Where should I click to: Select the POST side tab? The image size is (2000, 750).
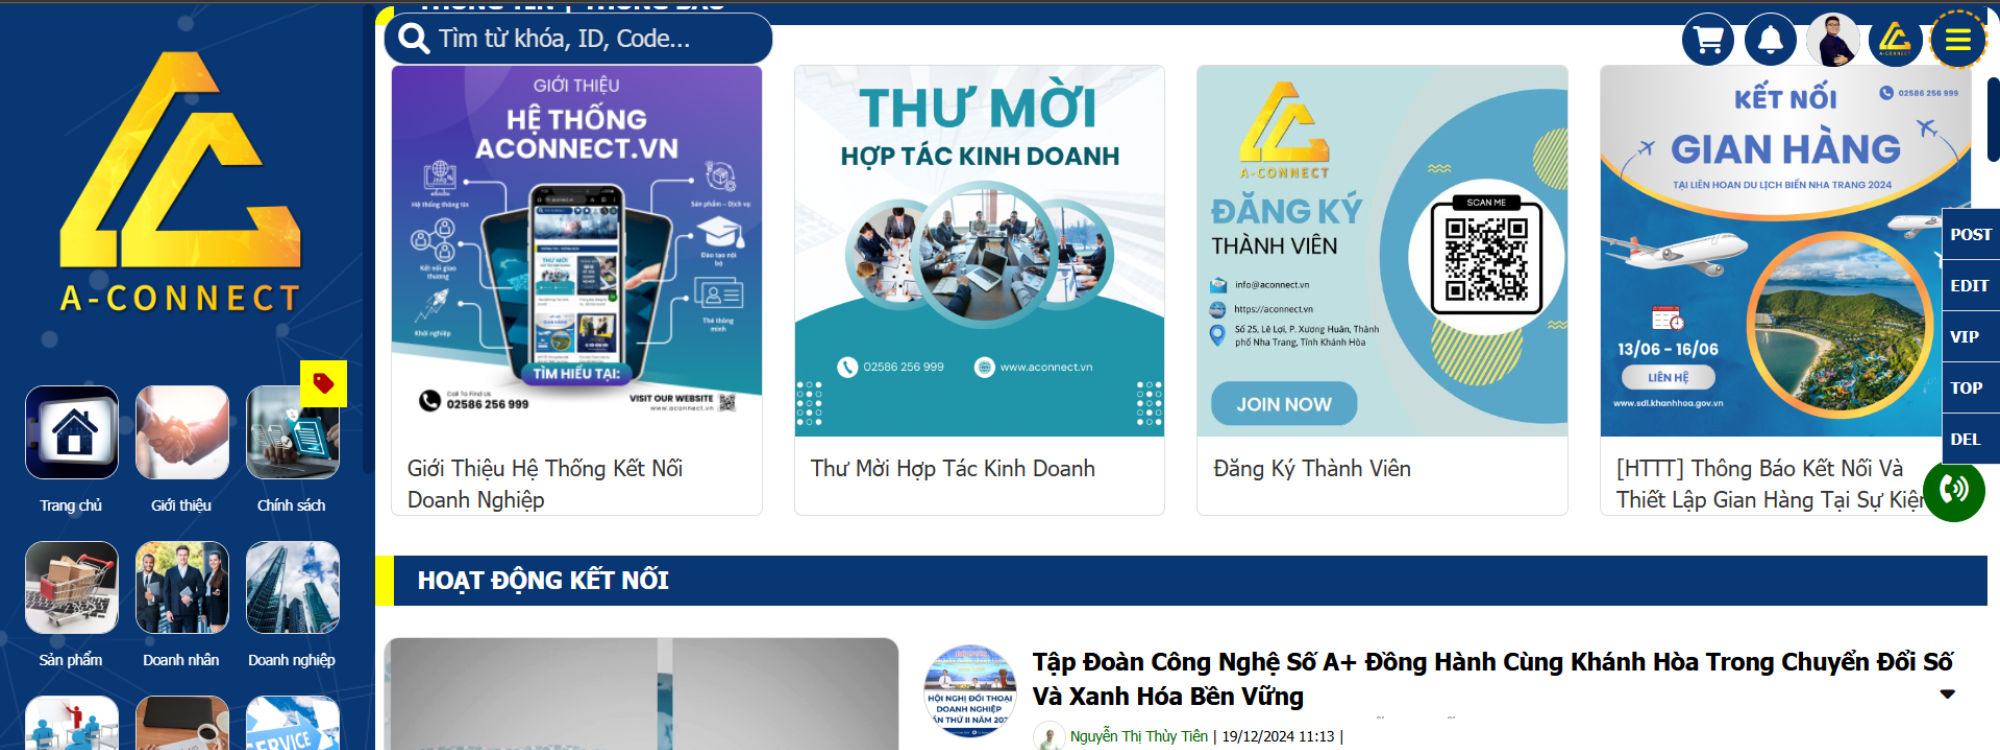1970,234
